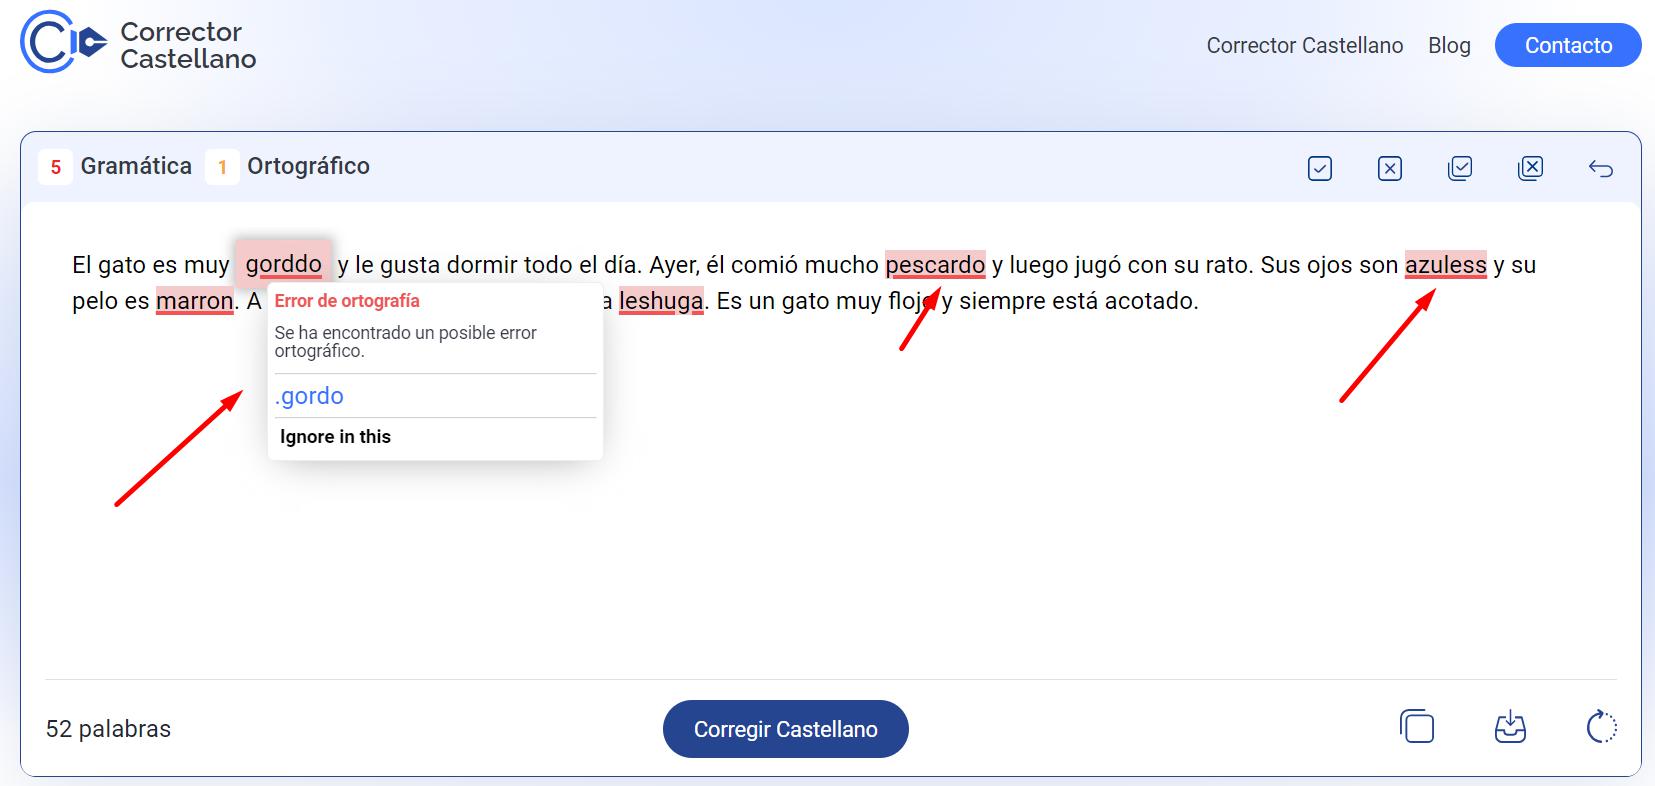Viewport: 1655px width, 786px height.
Task: Click the accept single correction checkmark icon
Action: point(1319,168)
